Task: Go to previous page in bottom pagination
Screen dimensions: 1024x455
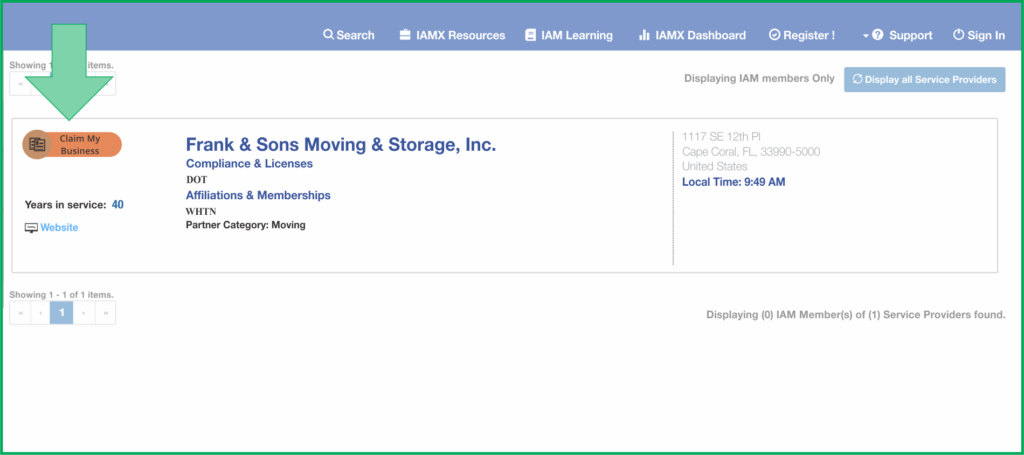Action: click(40, 313)
